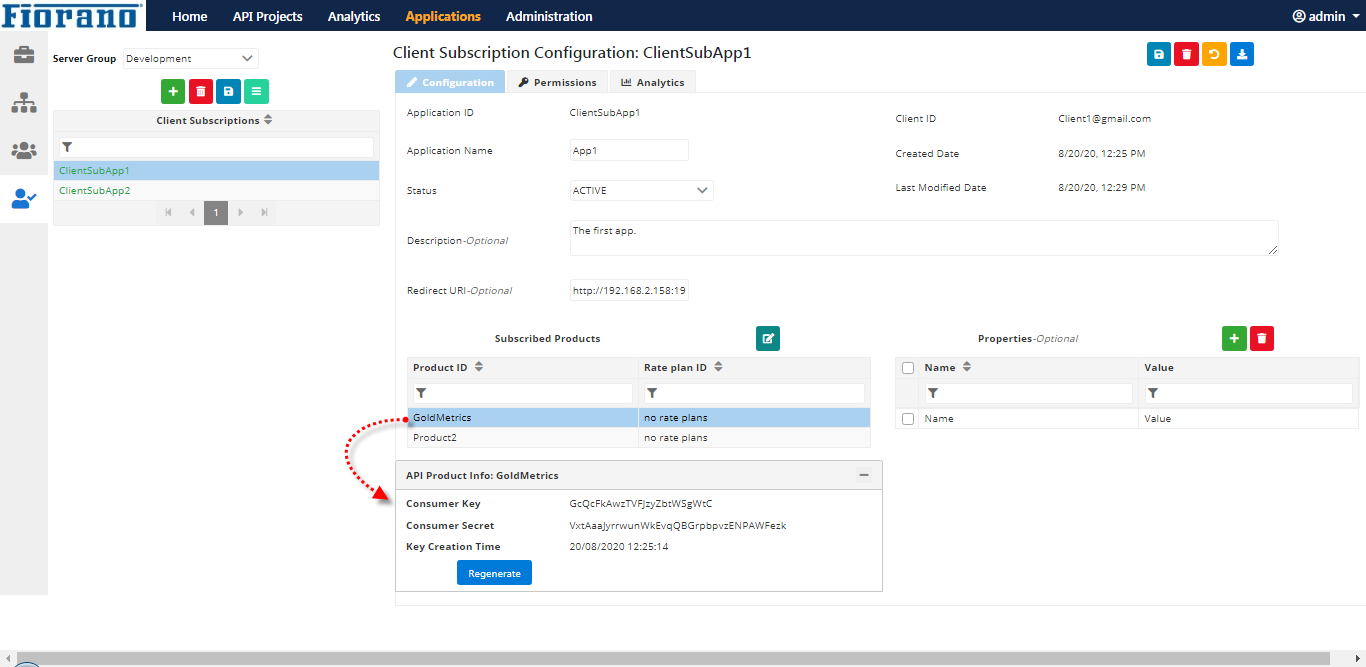Open the Server Group dropdown

pyautogui.click(x=190, y=59)
